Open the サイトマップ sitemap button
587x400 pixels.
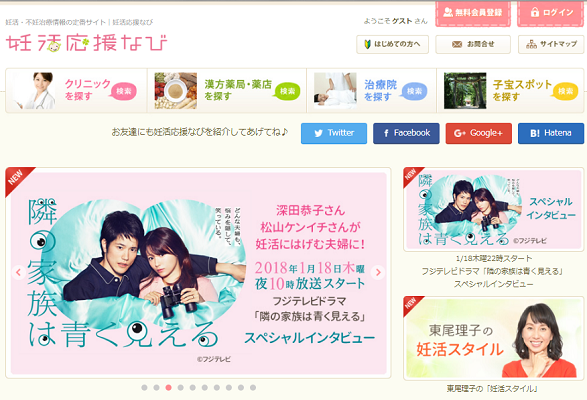click(551, 44)
